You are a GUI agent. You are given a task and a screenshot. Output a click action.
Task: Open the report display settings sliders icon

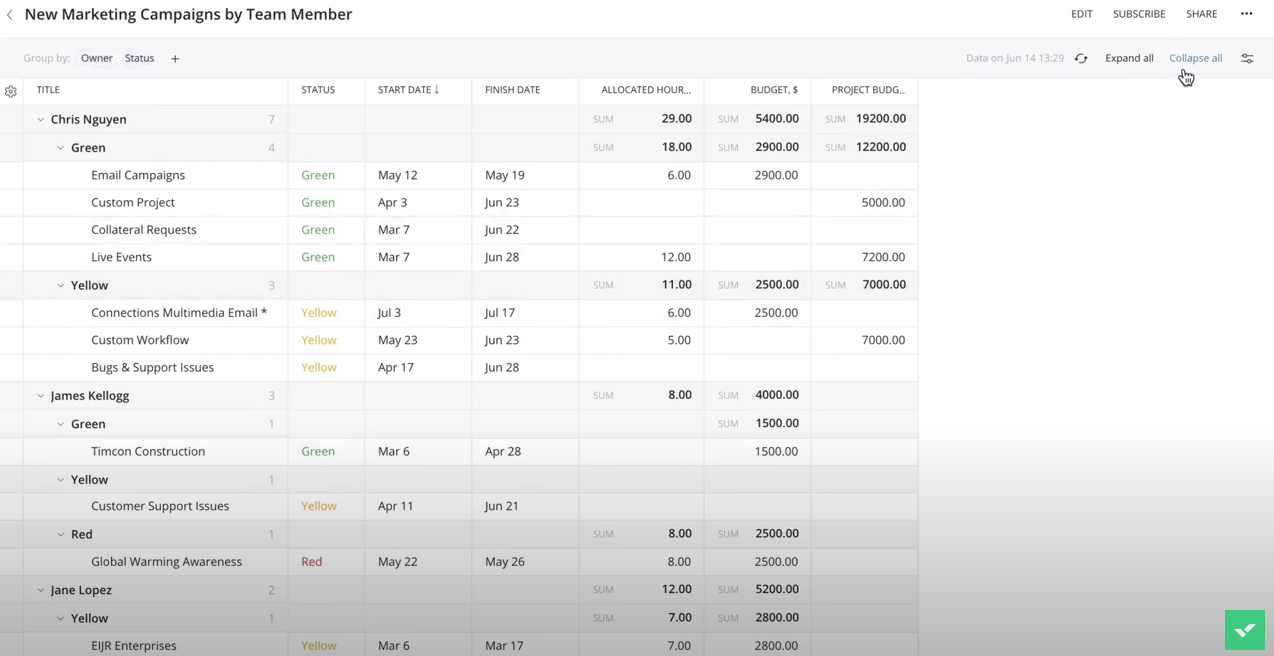[x=1247, y=58]
